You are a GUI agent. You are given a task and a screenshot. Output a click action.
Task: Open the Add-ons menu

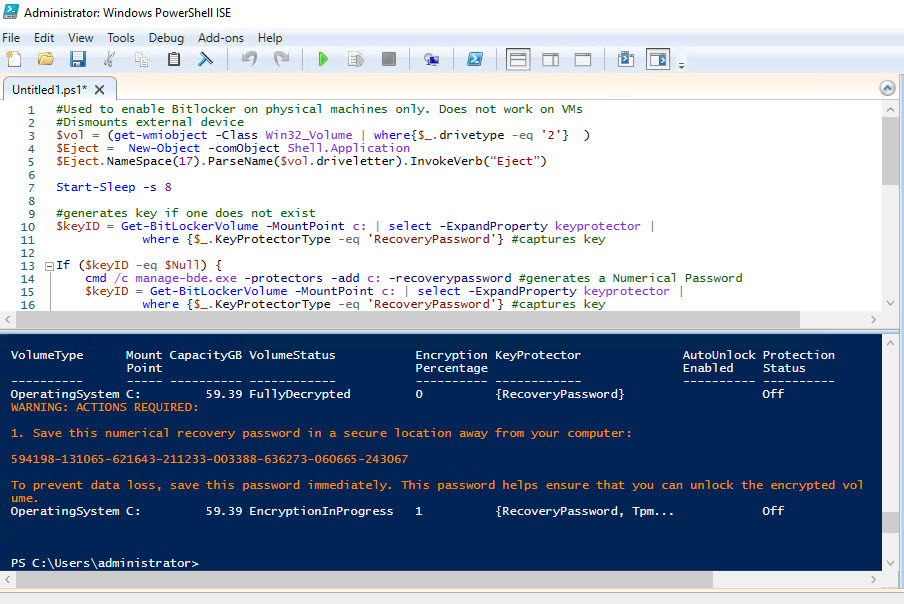tap(221, 38)
